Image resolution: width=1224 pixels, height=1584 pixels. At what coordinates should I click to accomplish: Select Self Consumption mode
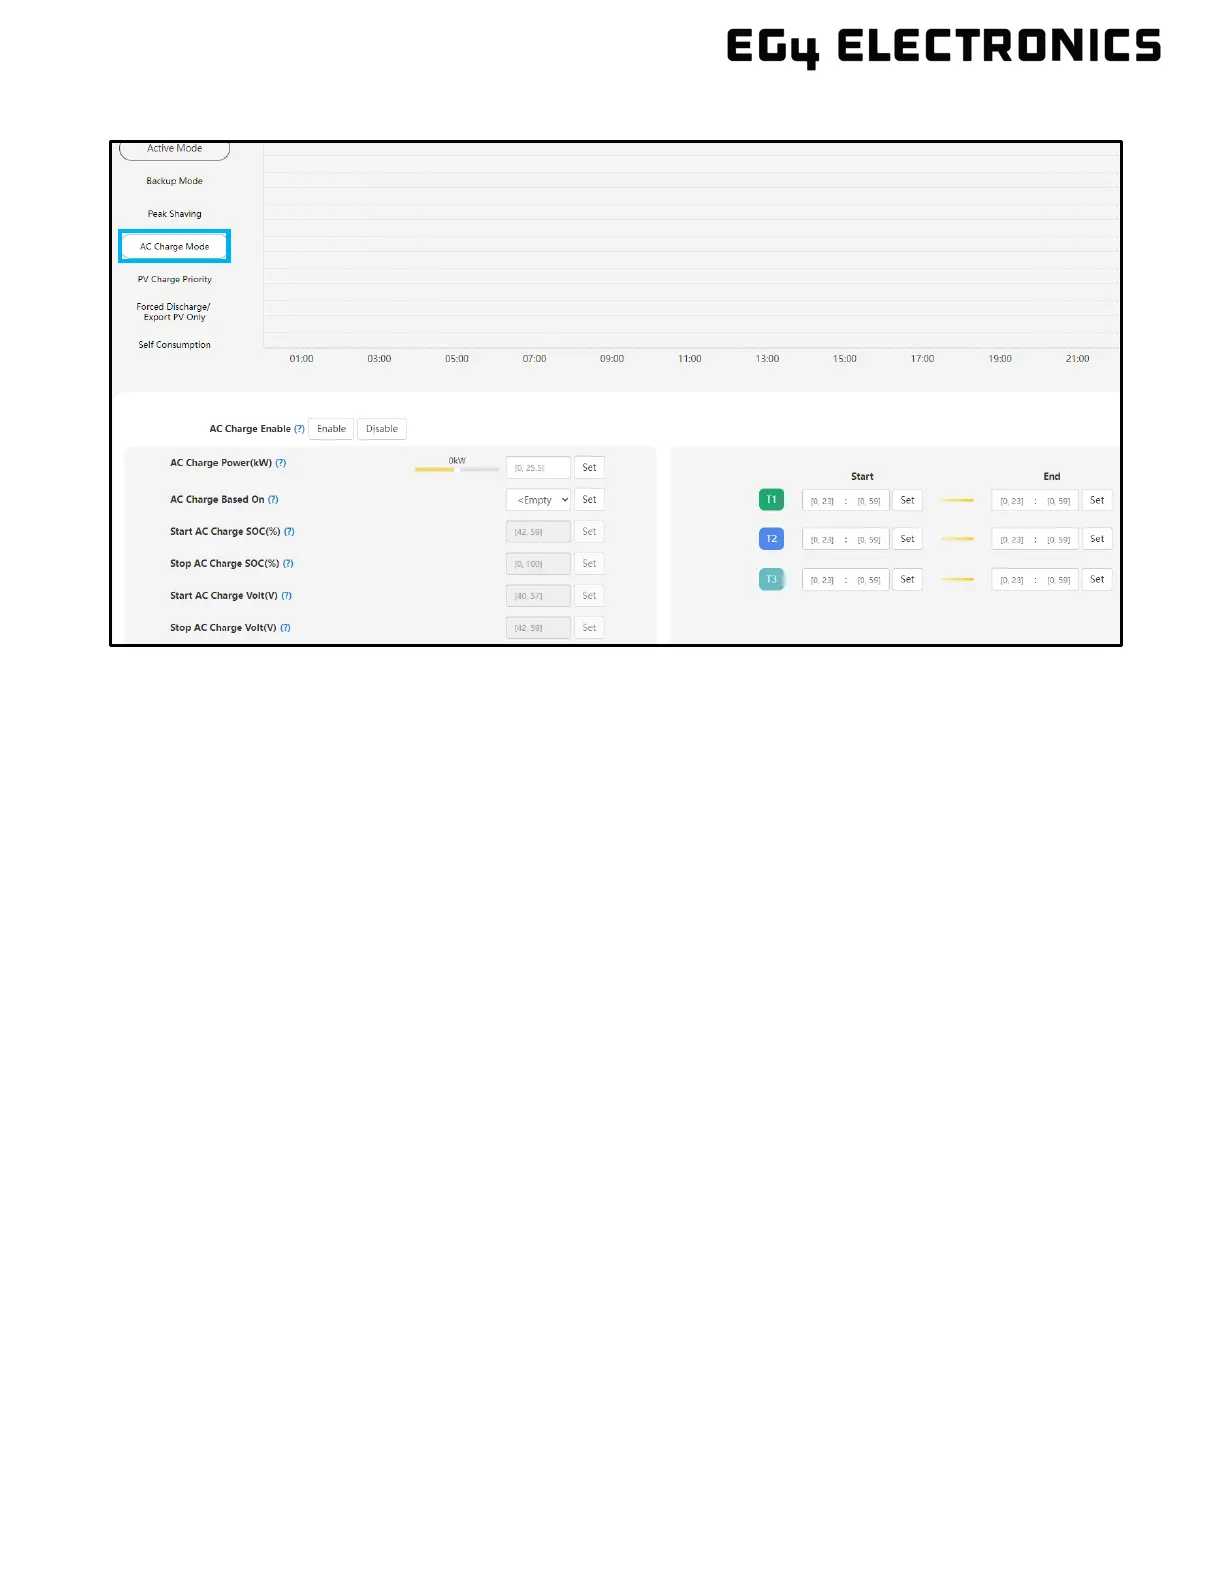coord(174,345)
